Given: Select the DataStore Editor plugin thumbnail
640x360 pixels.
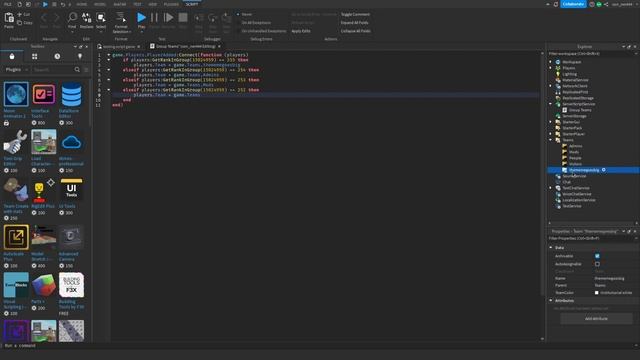Looking at the screenshot, I should (71, 94).
